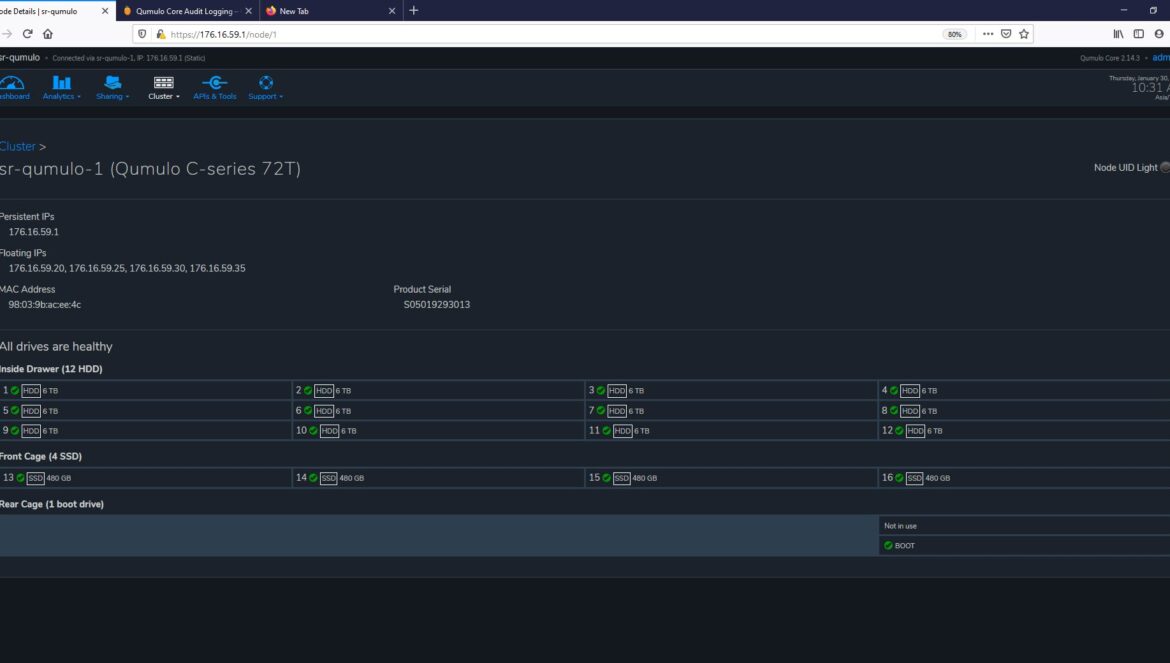Click the Rear Cage (1 boot drive) heading

point(51,504)
